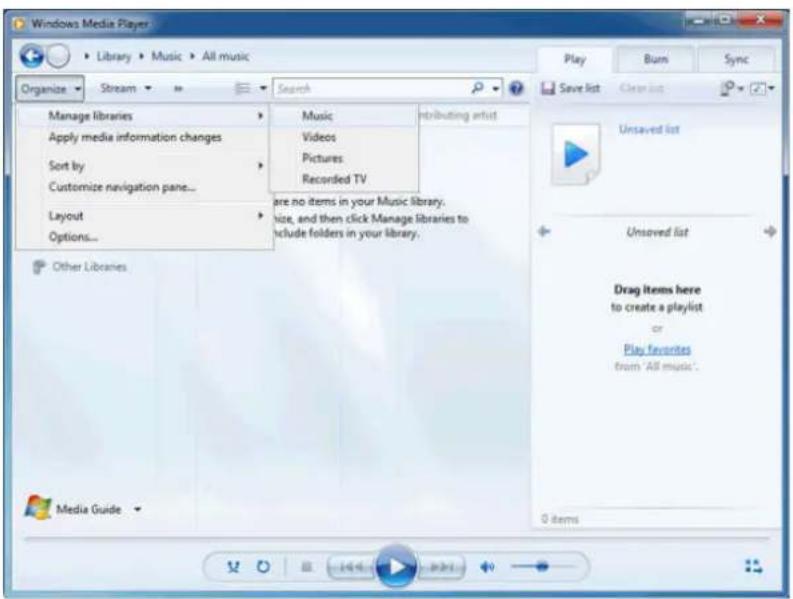Image resolution: width=793 pixels, height=599 pixels.
Task: Switch to the Burn tab
Action: (x=655, y=60)
